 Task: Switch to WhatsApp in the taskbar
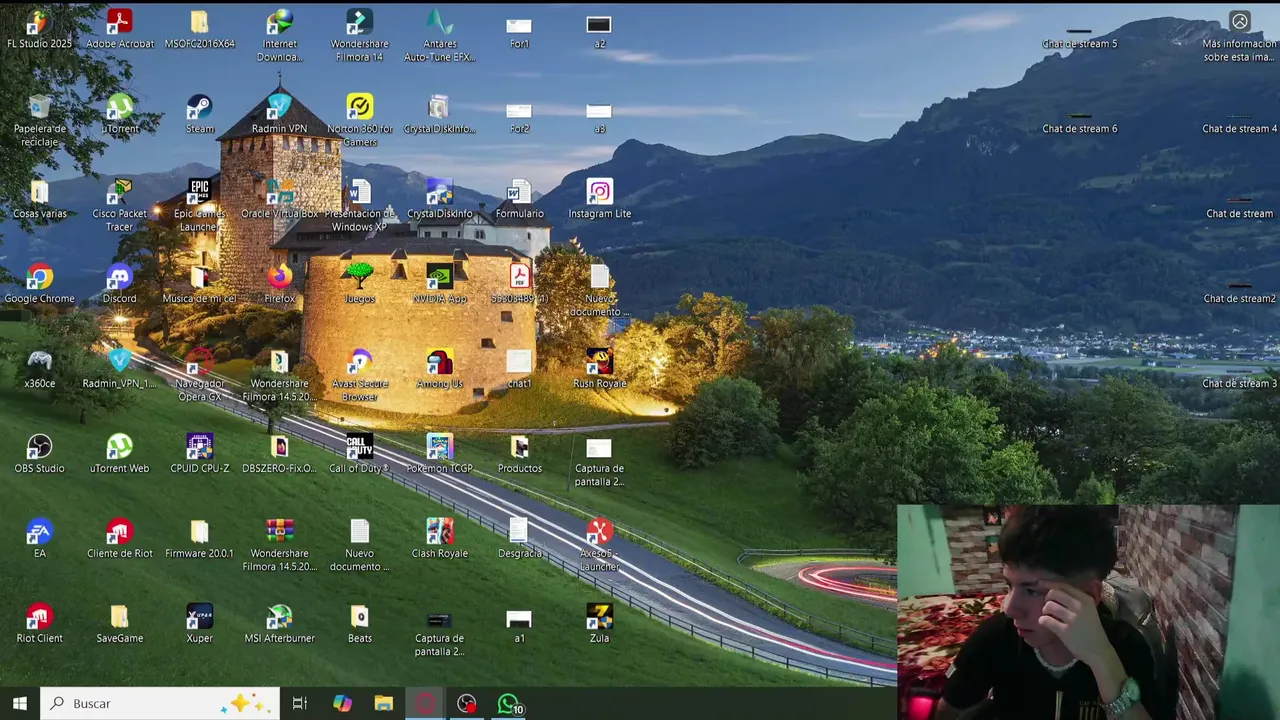coord(508,703)
